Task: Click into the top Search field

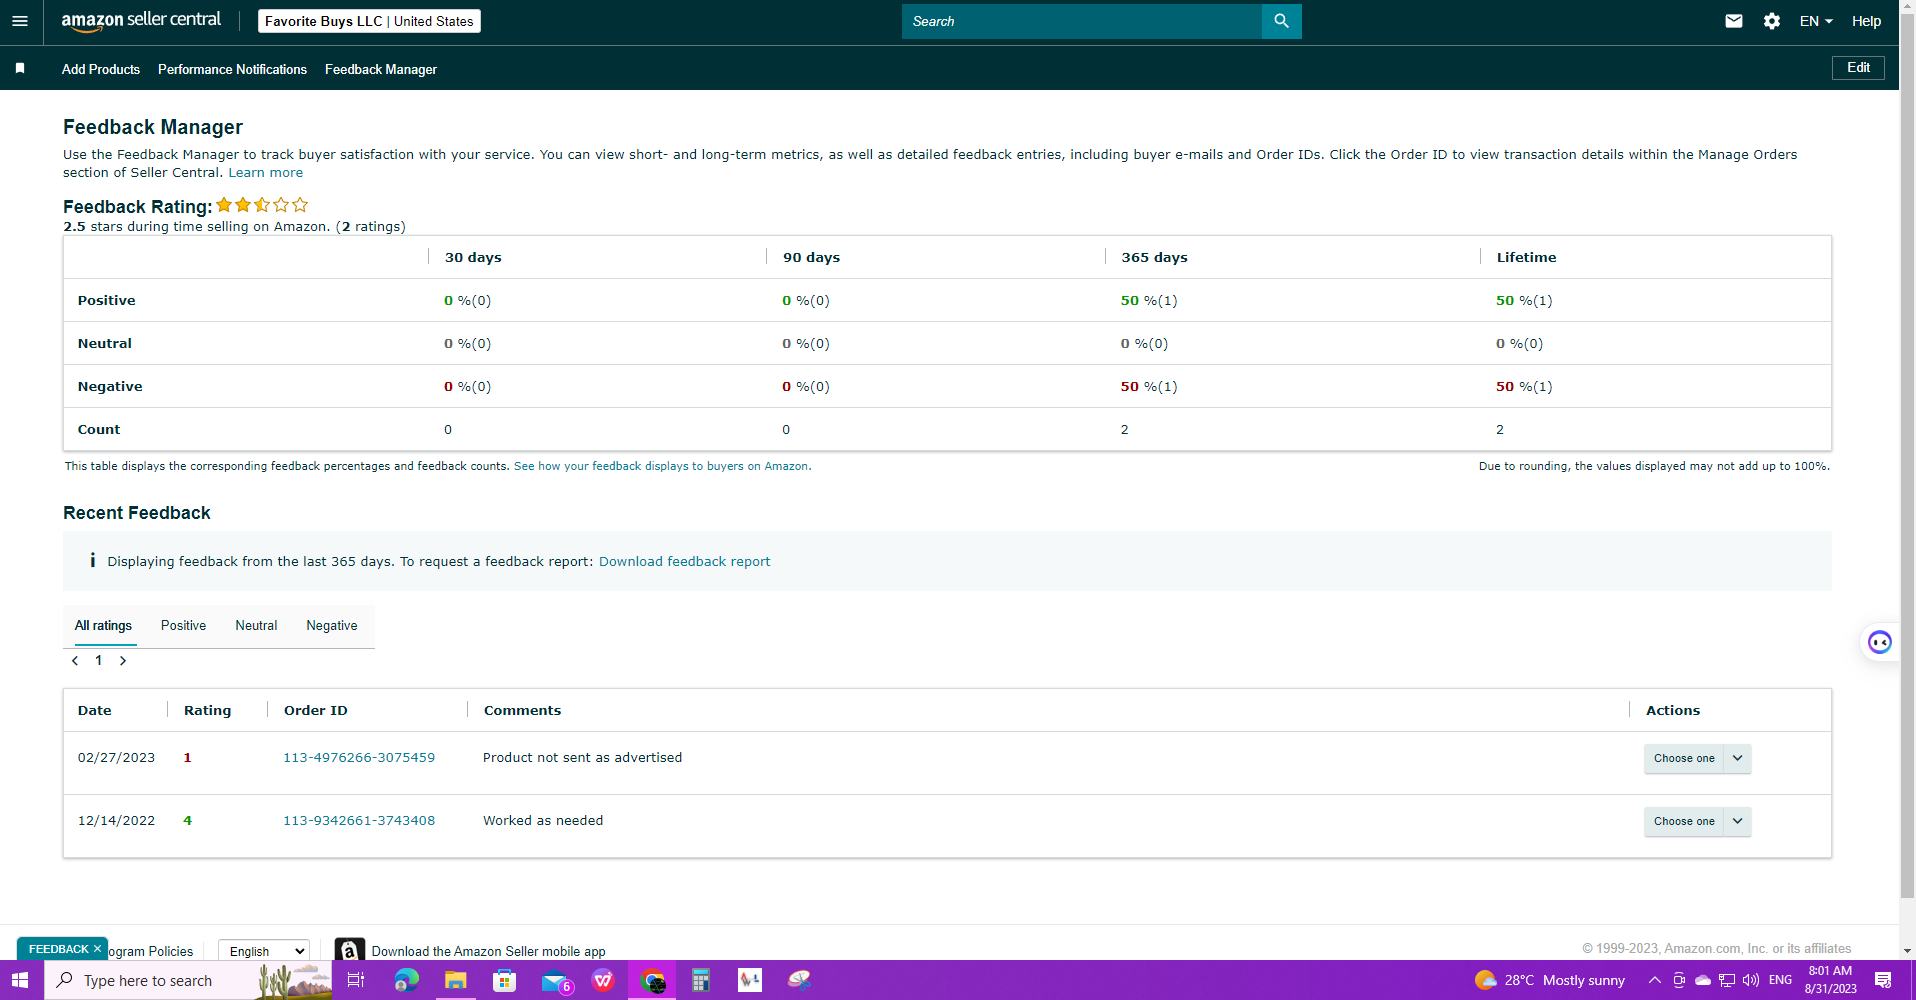Action: [1082, 21]
